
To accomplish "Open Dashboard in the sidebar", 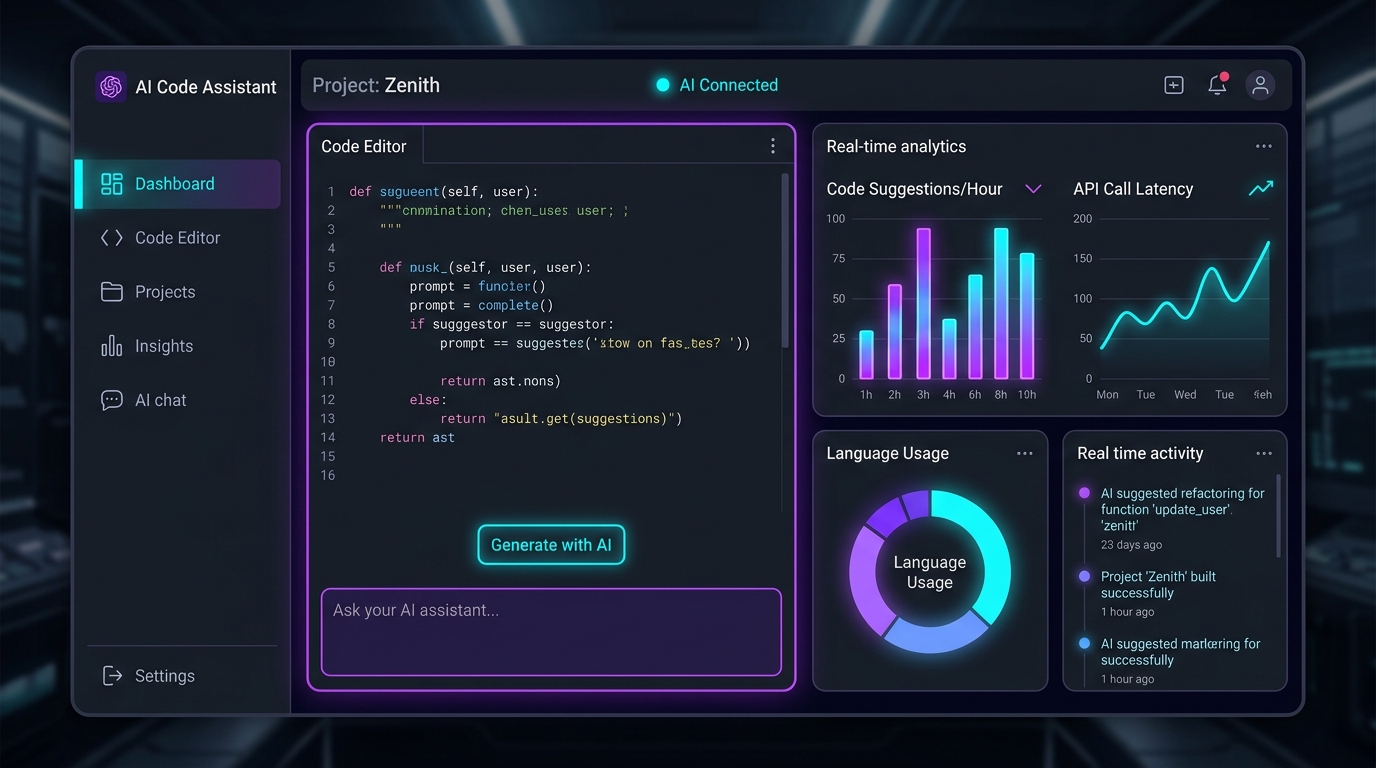I will point(178,184).
